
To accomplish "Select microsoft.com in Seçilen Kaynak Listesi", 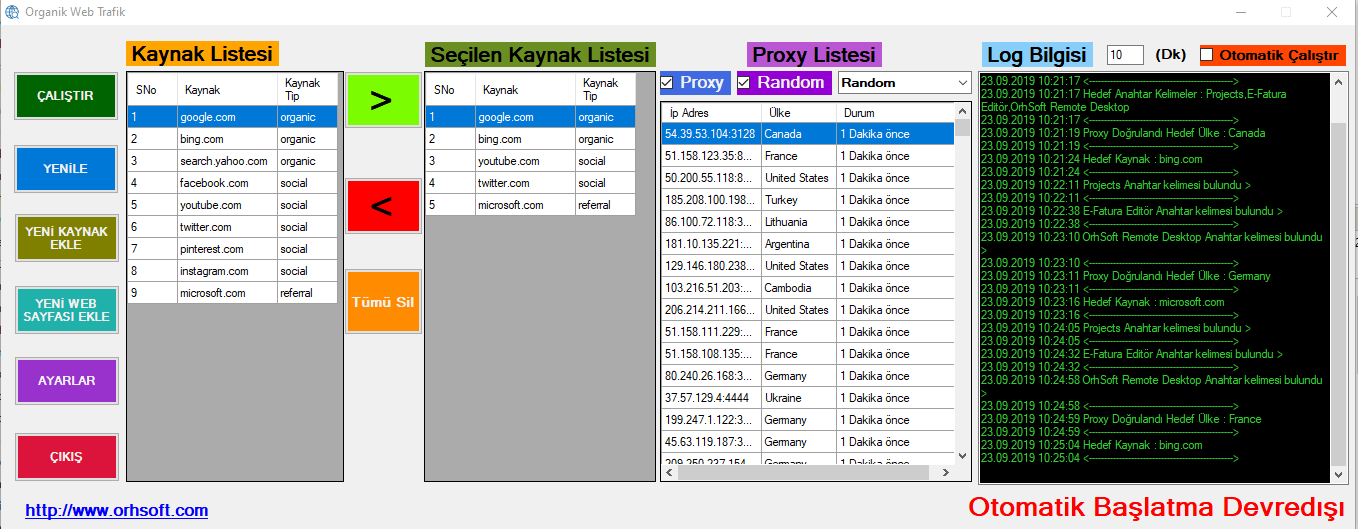I will tap(530, 205).
